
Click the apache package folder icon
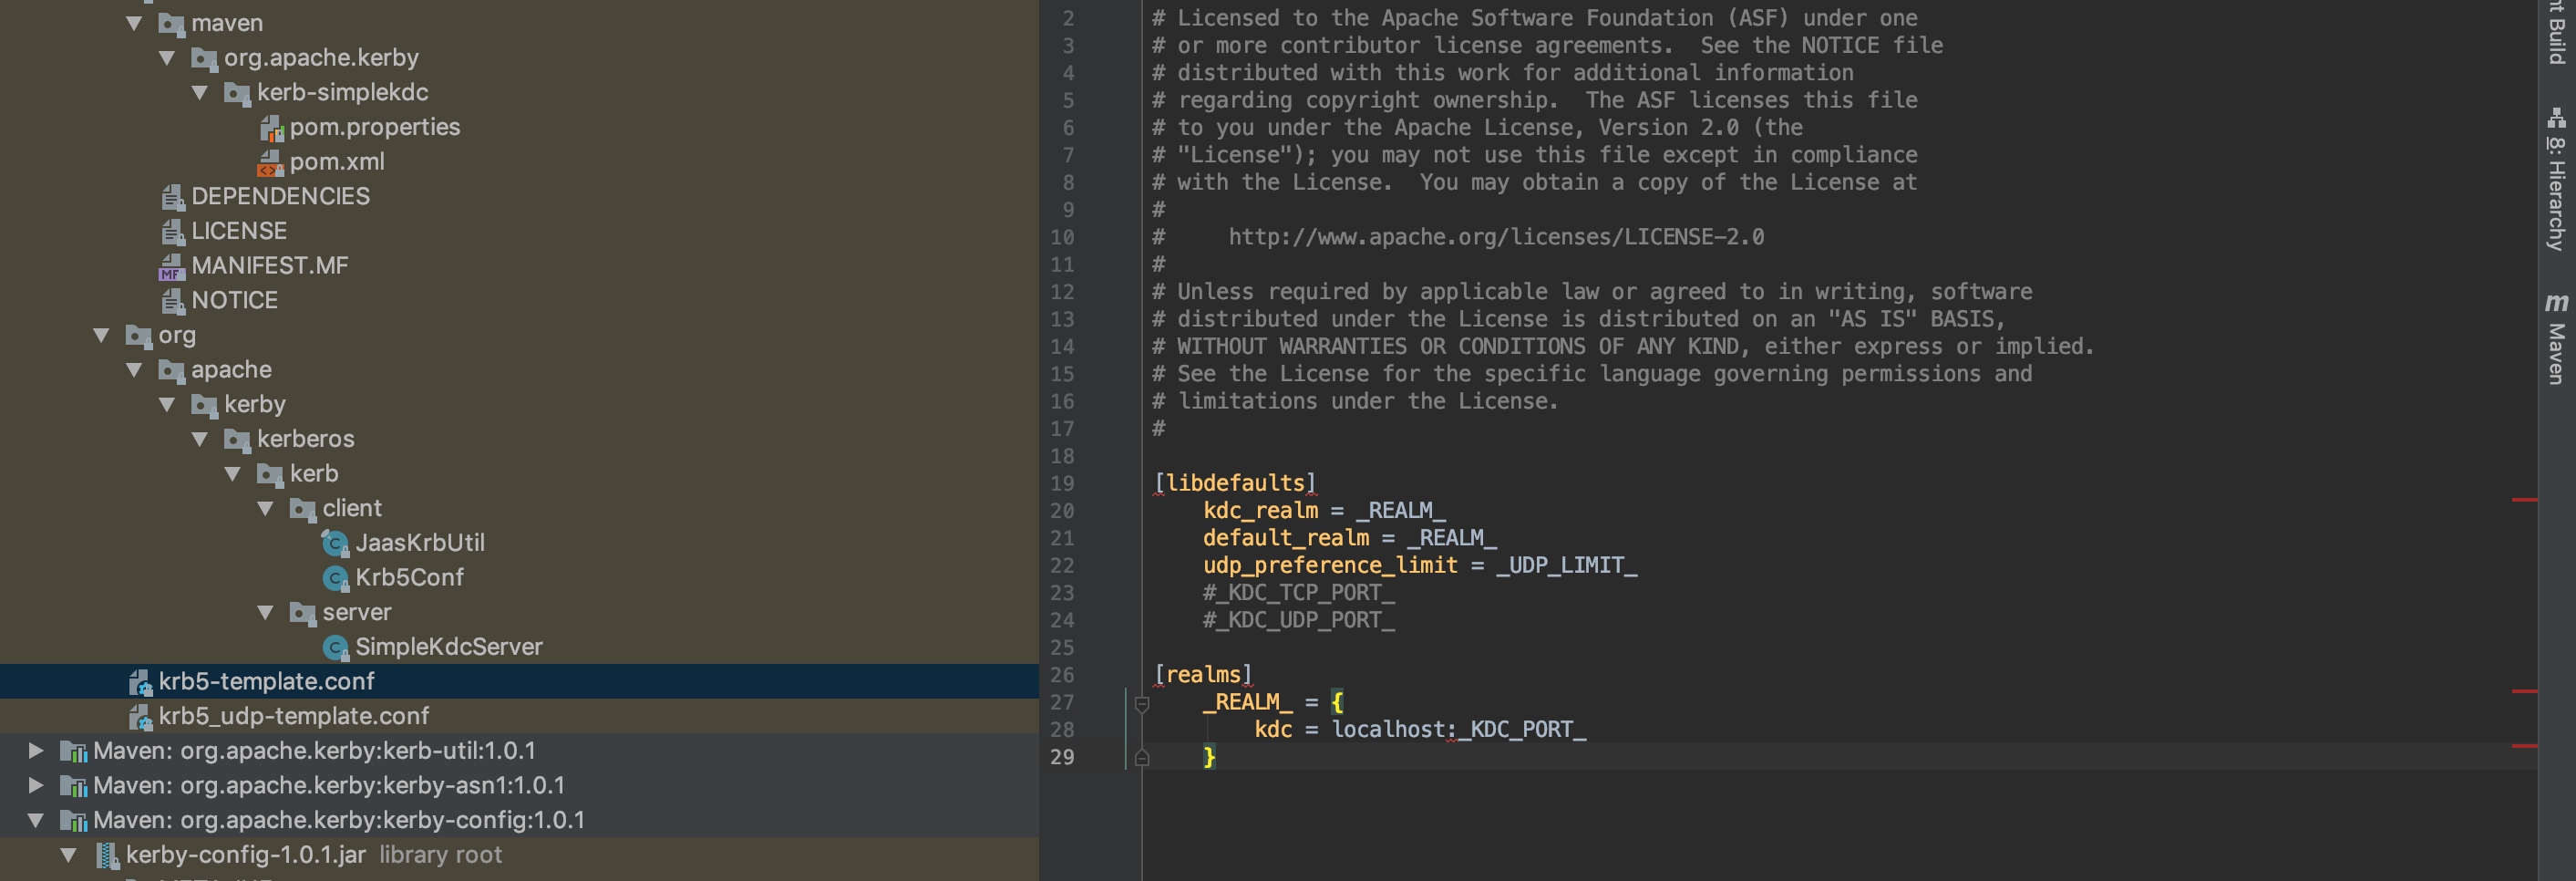(x=172, y=371)
